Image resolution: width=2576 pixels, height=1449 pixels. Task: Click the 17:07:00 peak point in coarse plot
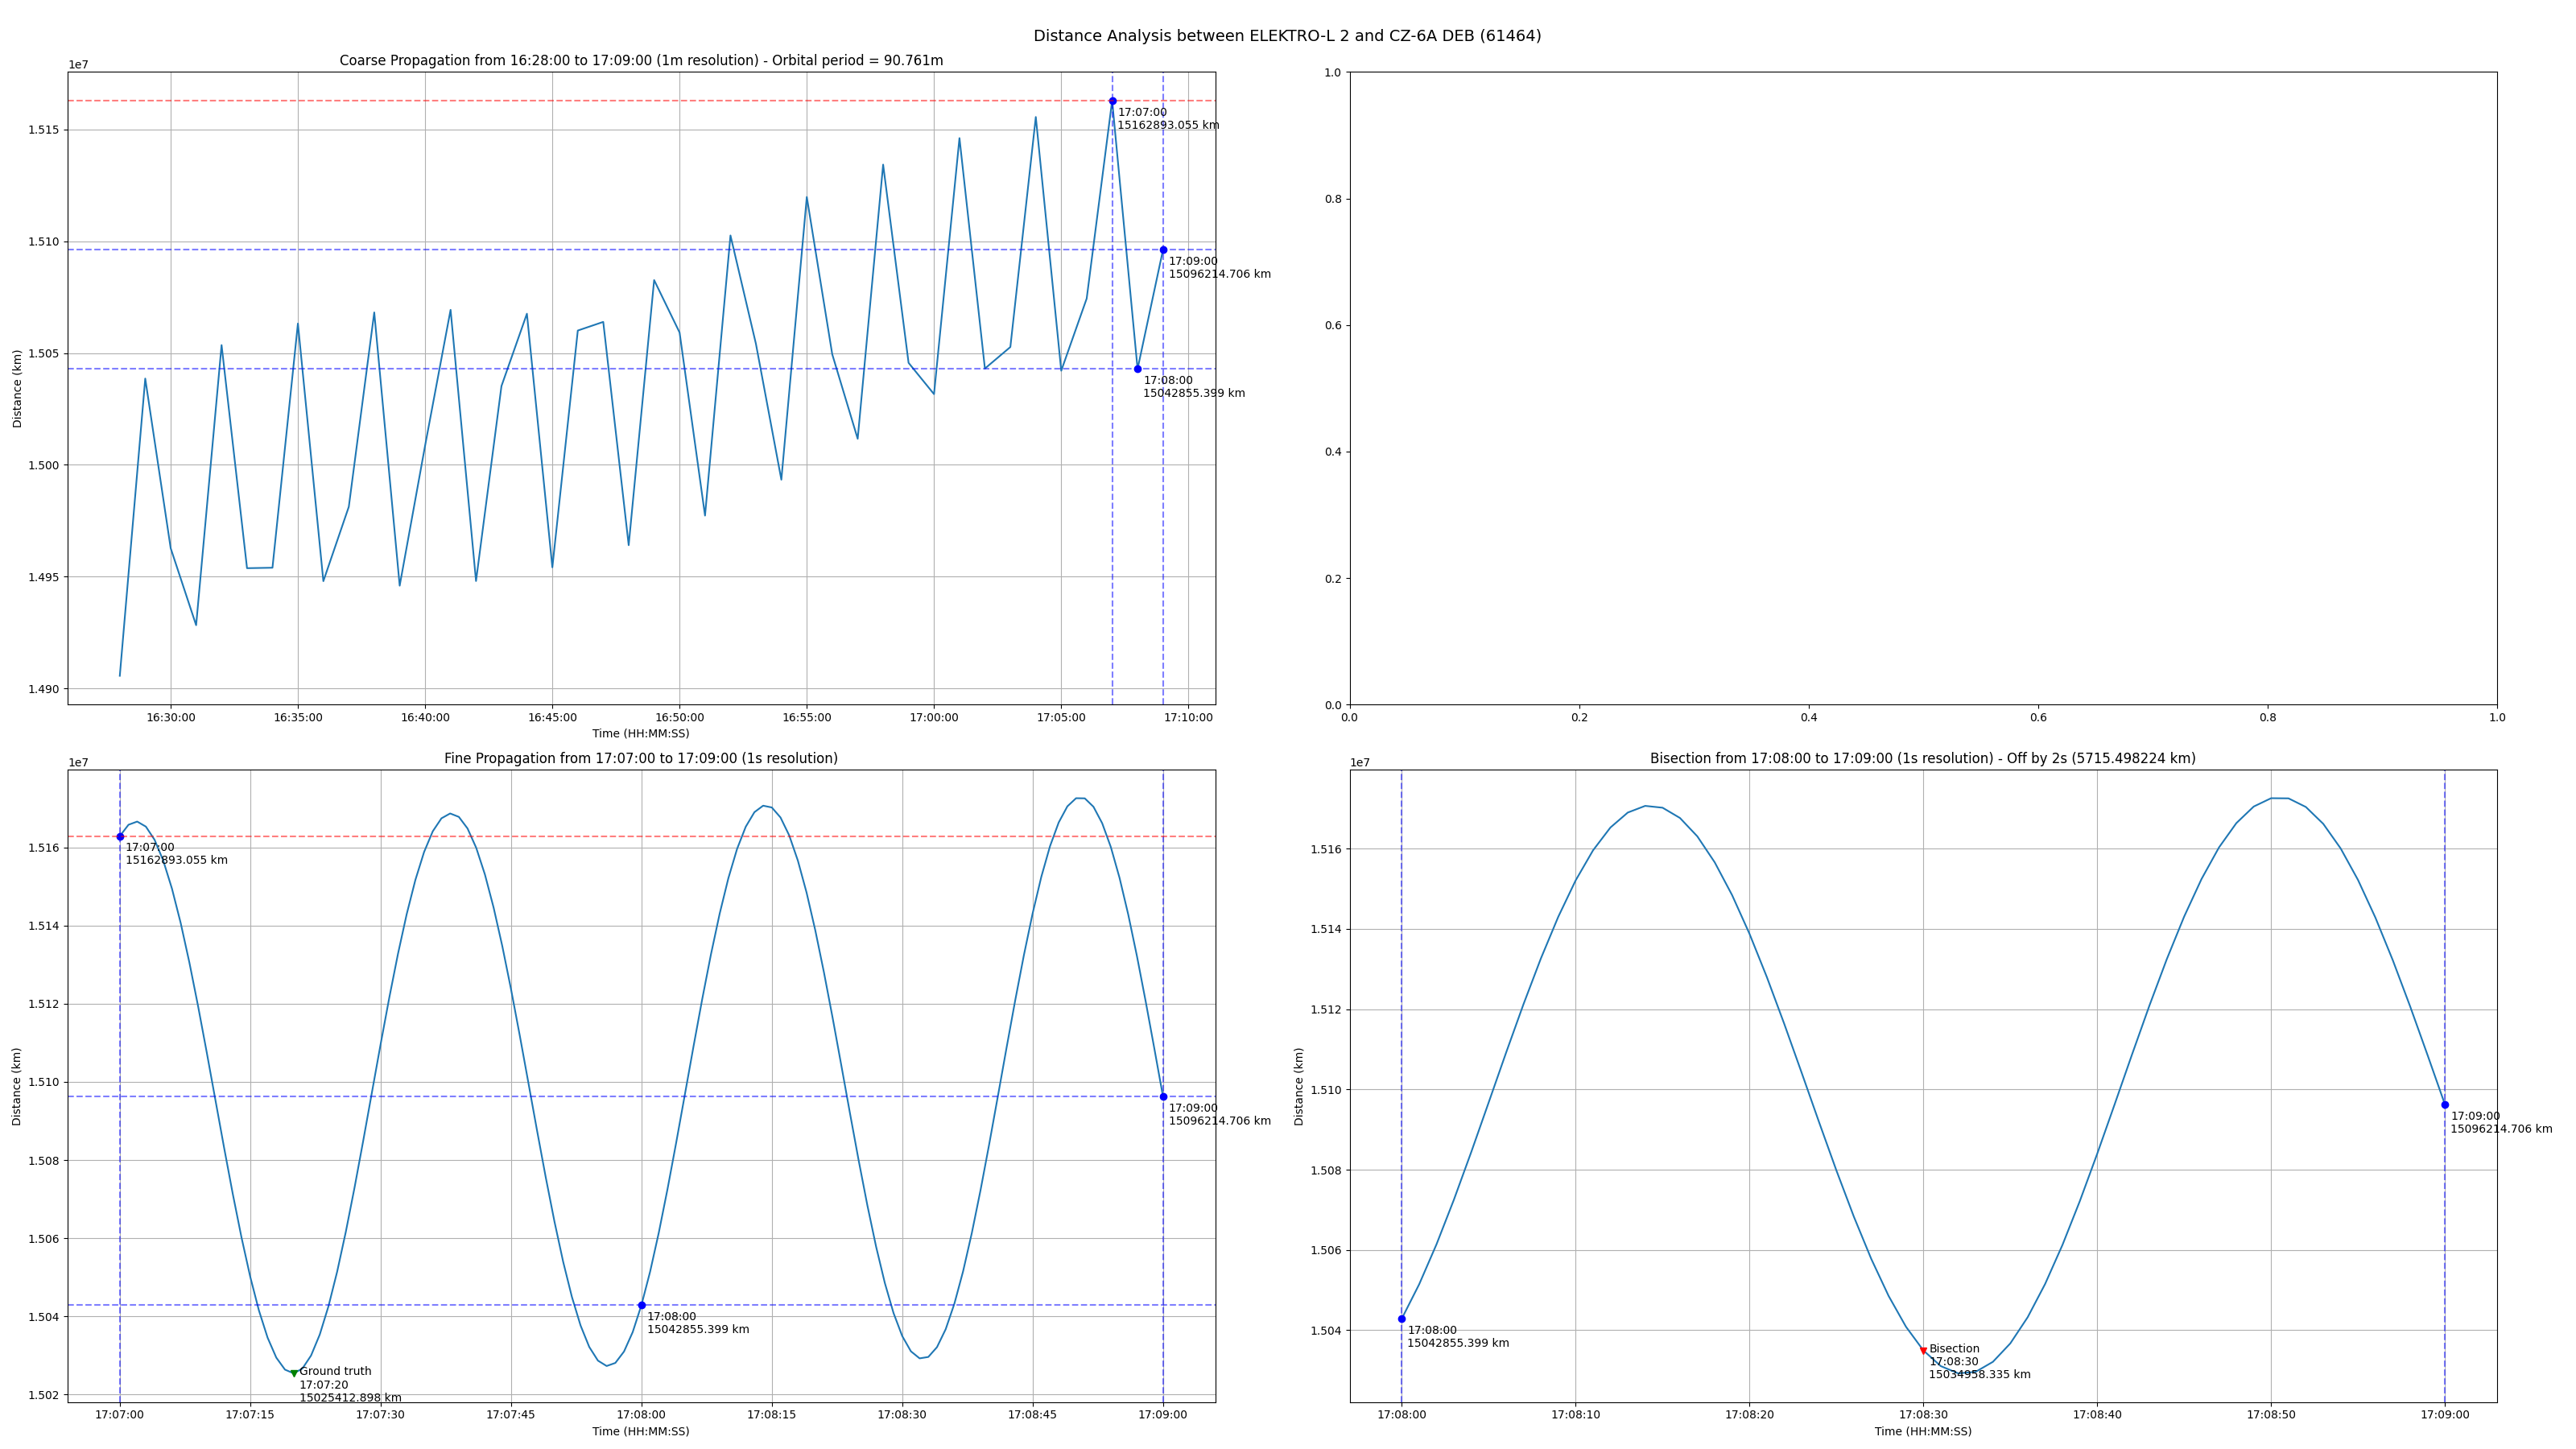1112,101
